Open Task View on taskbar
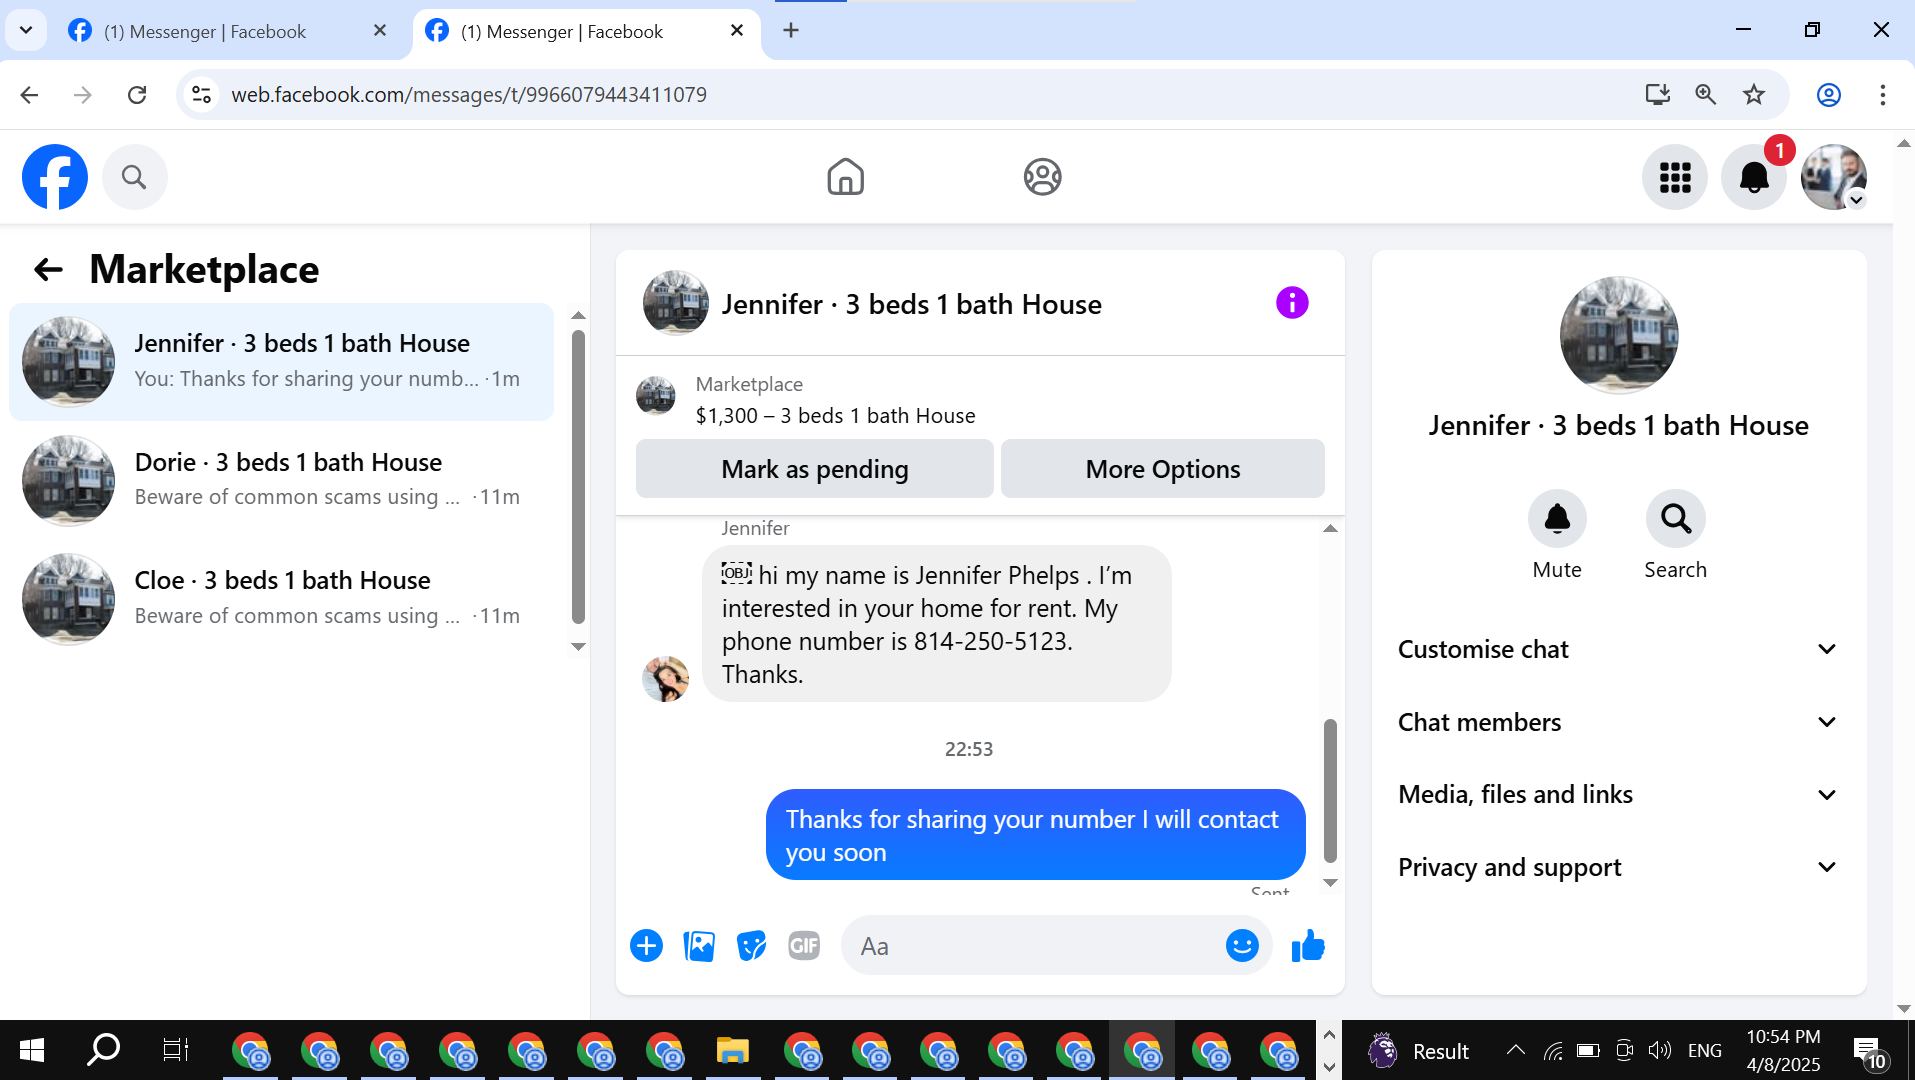The height and width of the screenshot is (1080, 1915). tap(175, 1050)
